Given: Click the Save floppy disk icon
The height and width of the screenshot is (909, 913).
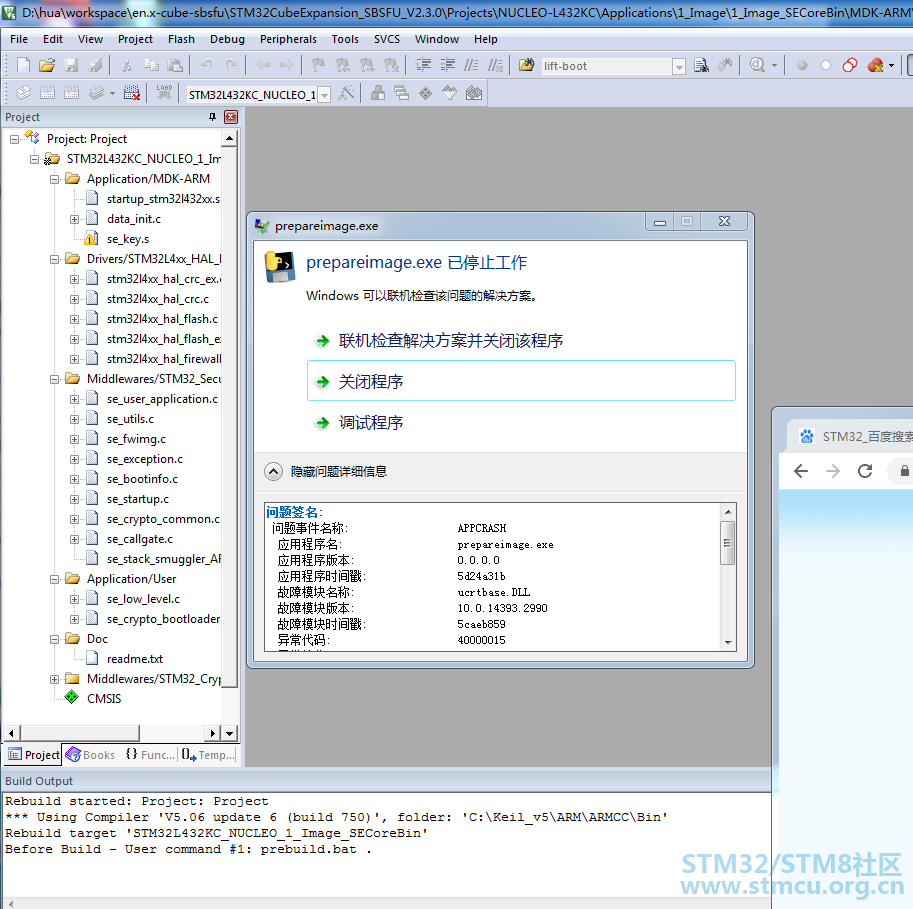Looking at the screenshot, I should pyautogui.click(x=71, y=65).
